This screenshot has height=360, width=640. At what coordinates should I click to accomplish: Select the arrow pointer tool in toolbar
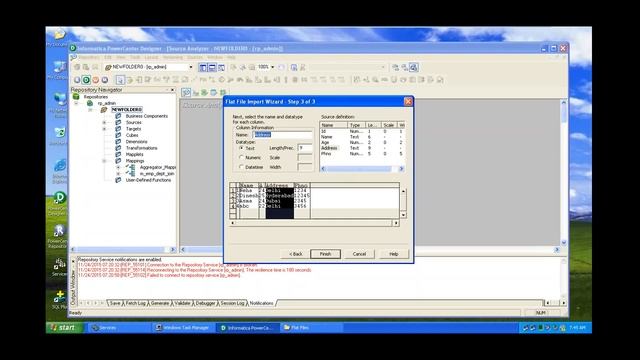(120, 80)
